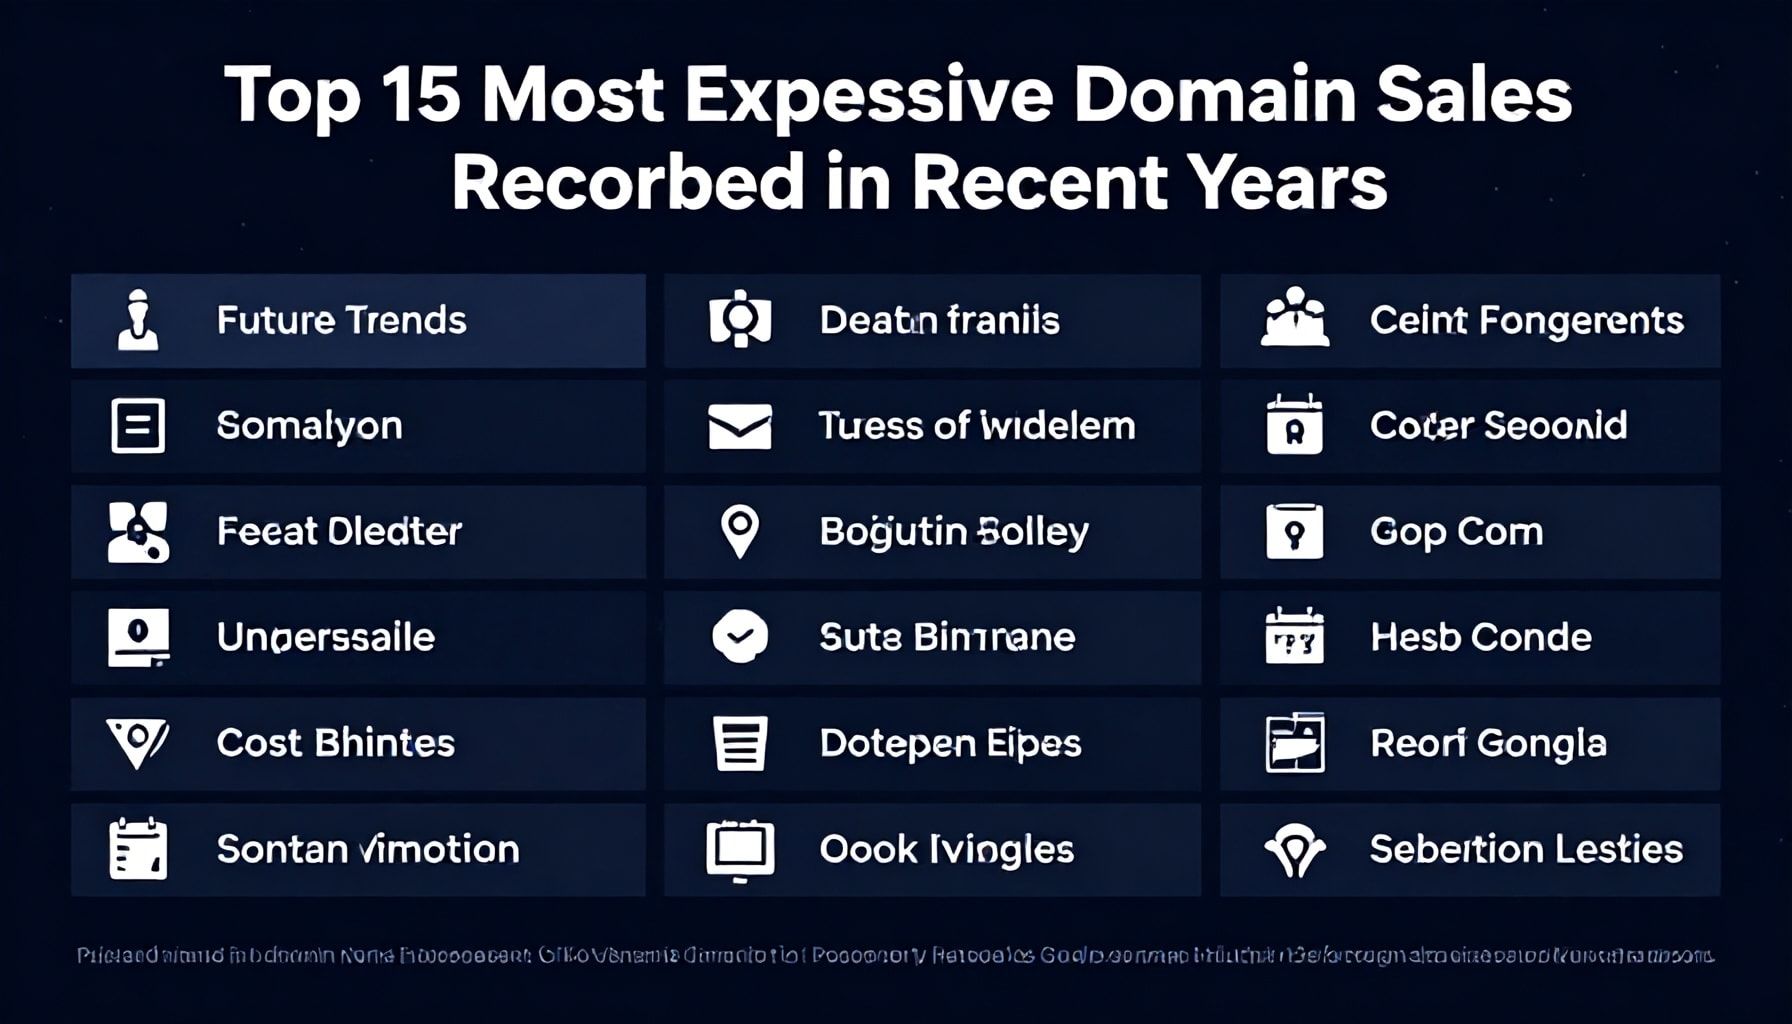
Task: Click the location pin beside Bogutin Solley
Action: [x=740, y=531]
